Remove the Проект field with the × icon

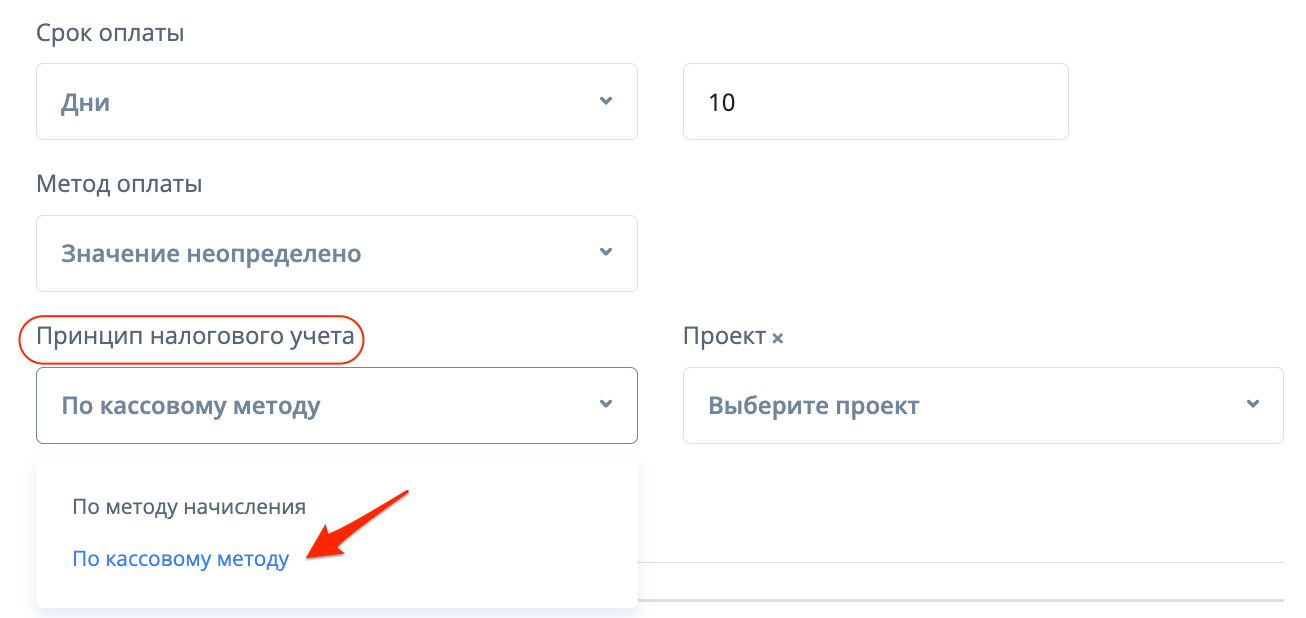[x=777, y=339]
